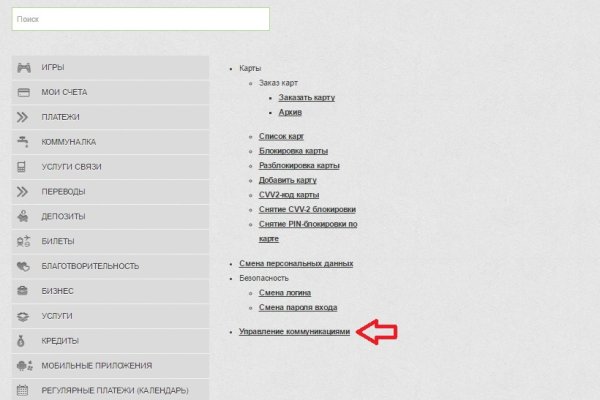Viewport: 600px width, 400px height.
Task: Click the Android icon for МОБИЛЬНЫЕ ПРИЛОЖЕНИЯ
Action: tap(22, 366)
